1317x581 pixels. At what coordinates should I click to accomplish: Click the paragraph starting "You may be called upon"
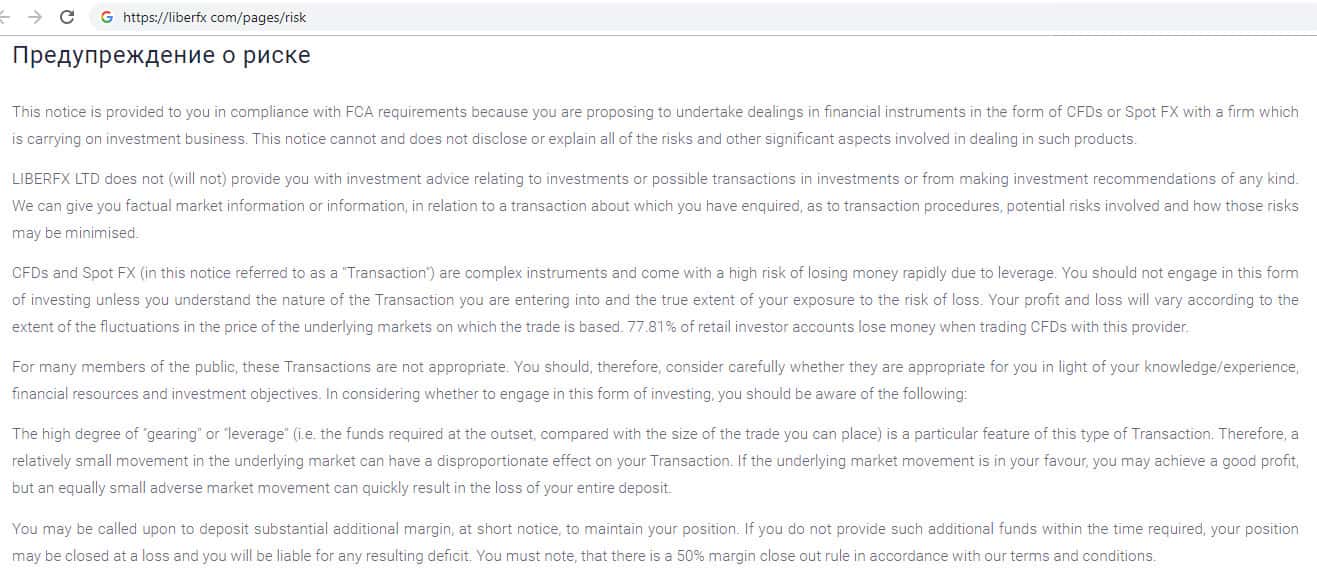click(x=655, y=541)
